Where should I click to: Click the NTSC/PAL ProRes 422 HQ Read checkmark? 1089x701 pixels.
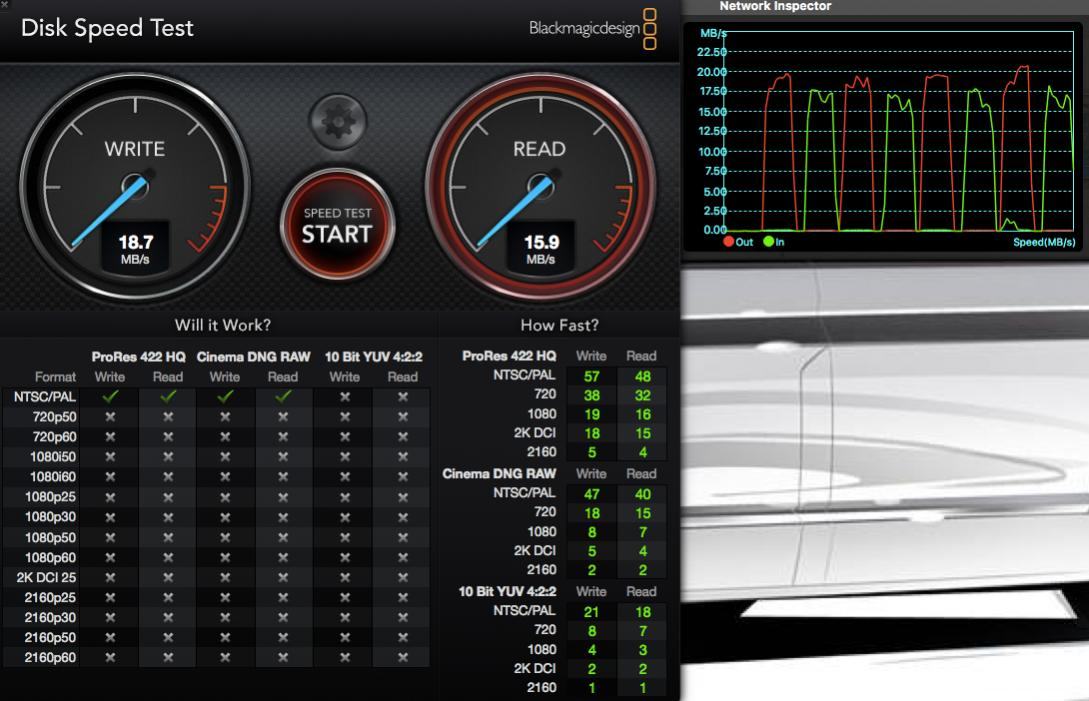pos(168,397)
